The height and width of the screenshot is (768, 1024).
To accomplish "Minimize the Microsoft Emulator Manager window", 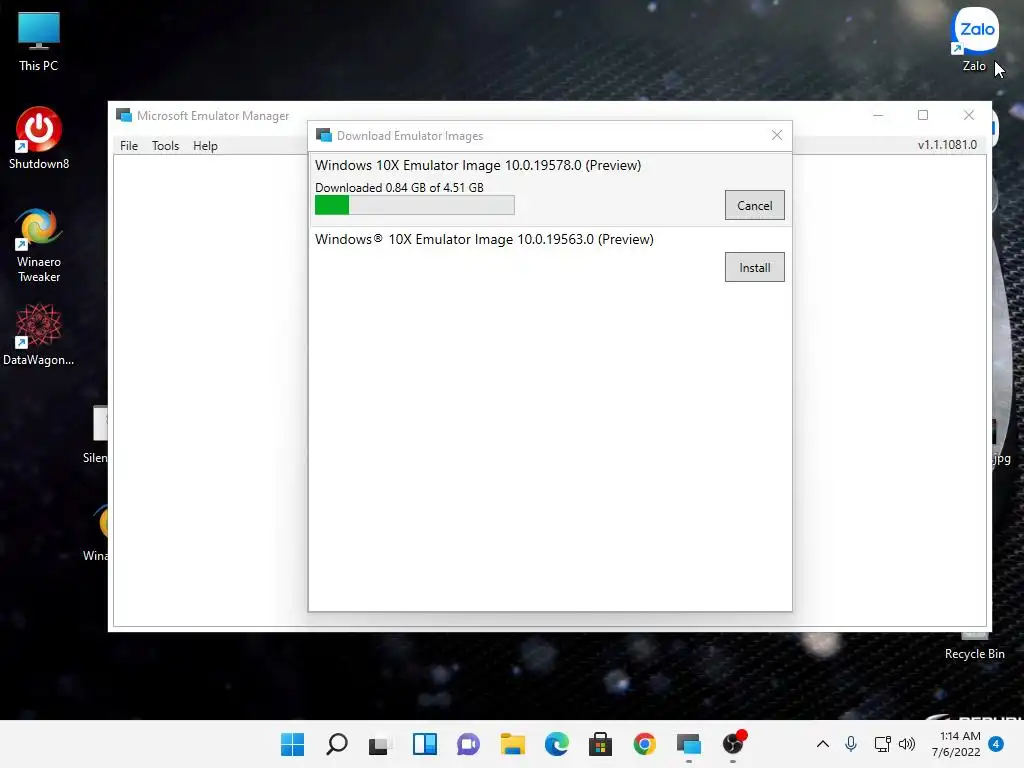I will (878, 115).
